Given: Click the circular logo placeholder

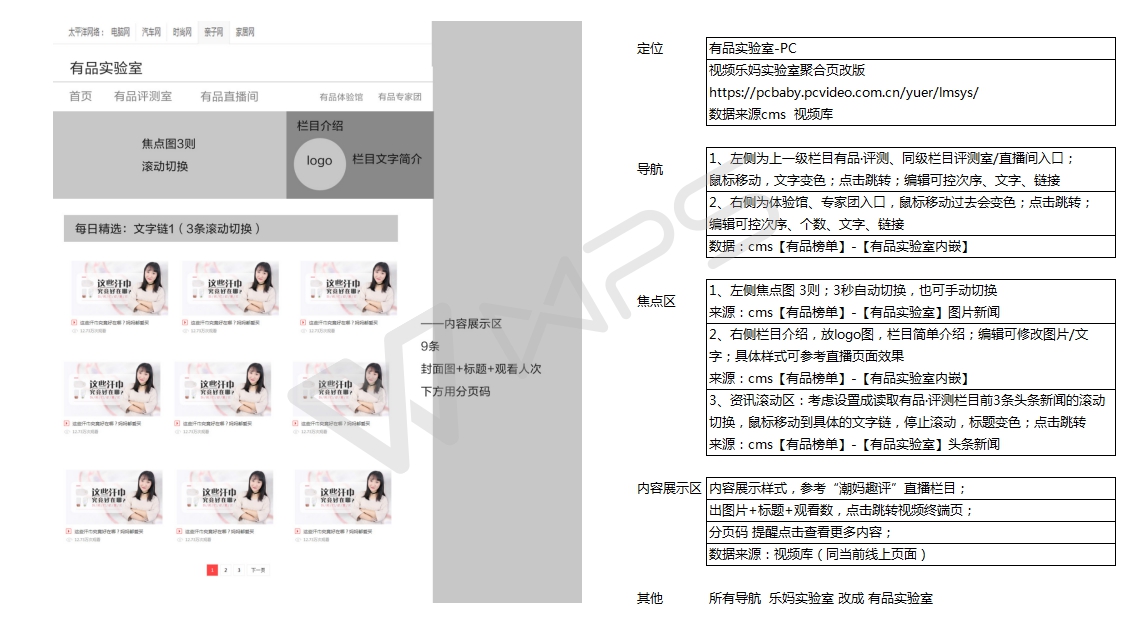Looking at the screenshot, I should pyautogui.click(x=319, y=161).
